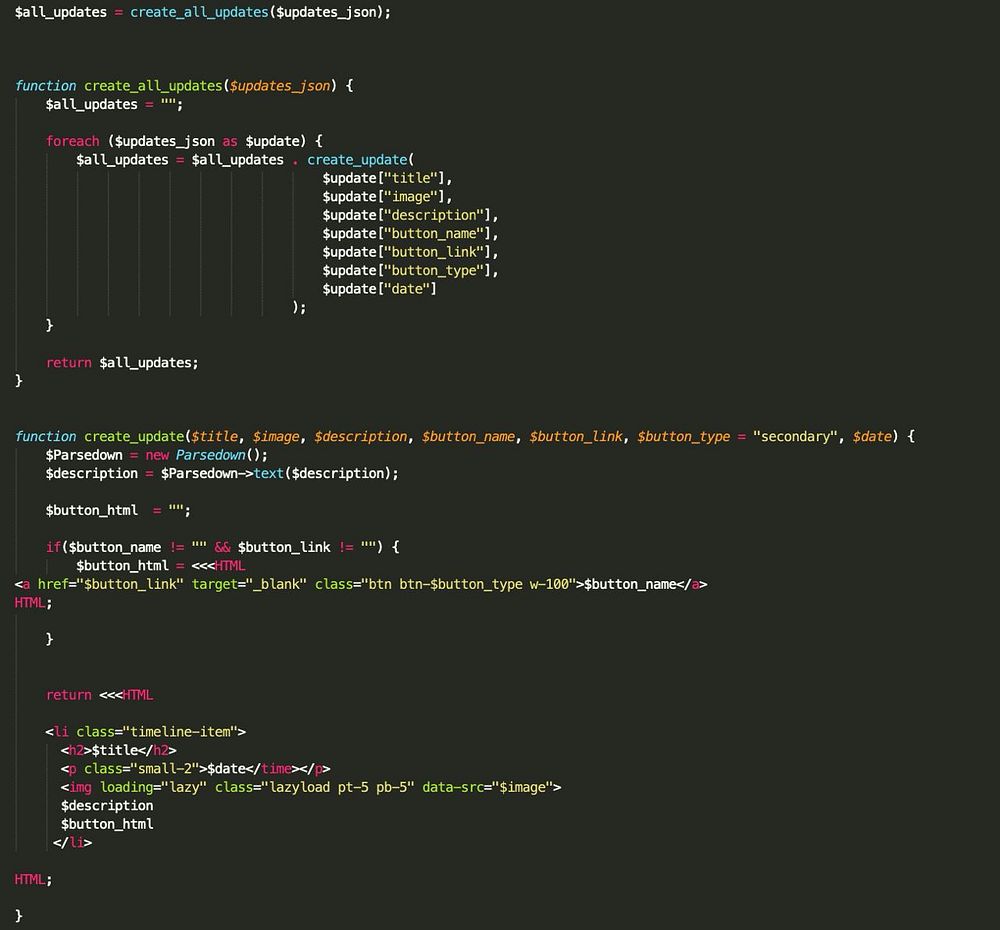Screen dimensions: 1000x930
Task: Click the "lazy" loading attribute value
Action: point(180,787)
